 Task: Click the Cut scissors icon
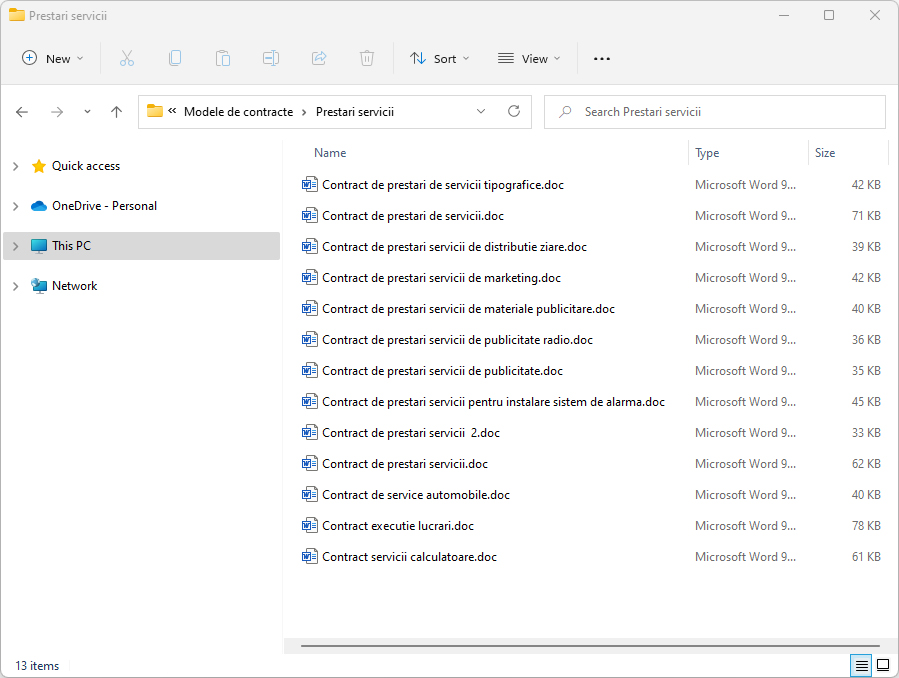(127, 58)
